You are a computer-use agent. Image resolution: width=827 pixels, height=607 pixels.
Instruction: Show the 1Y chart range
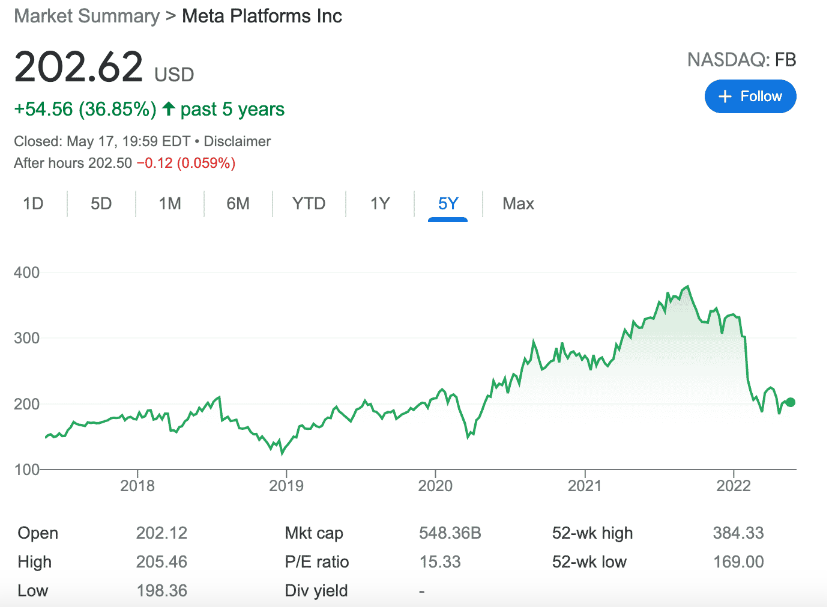[x=380, y=204]
